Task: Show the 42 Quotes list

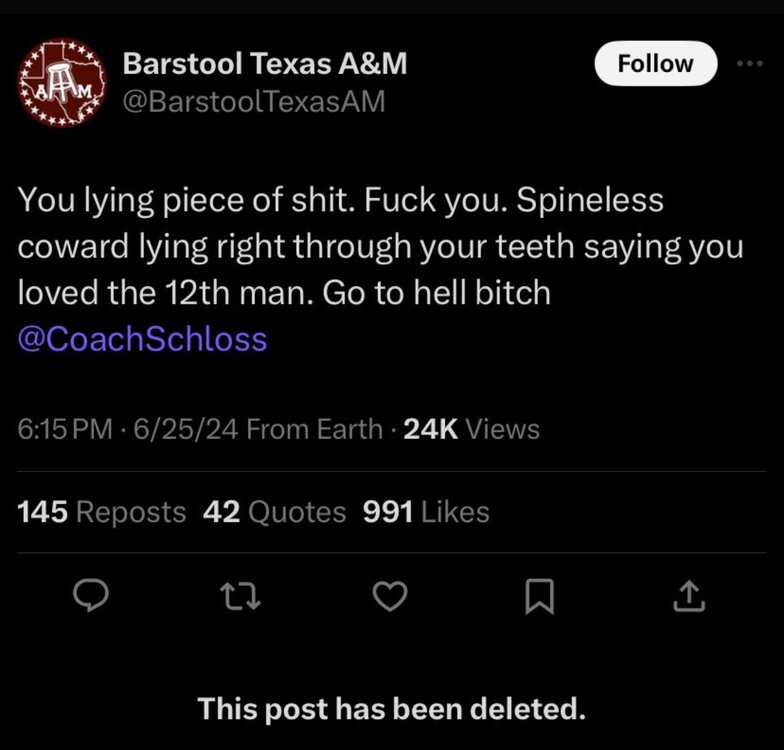Action: click(274, 512)
